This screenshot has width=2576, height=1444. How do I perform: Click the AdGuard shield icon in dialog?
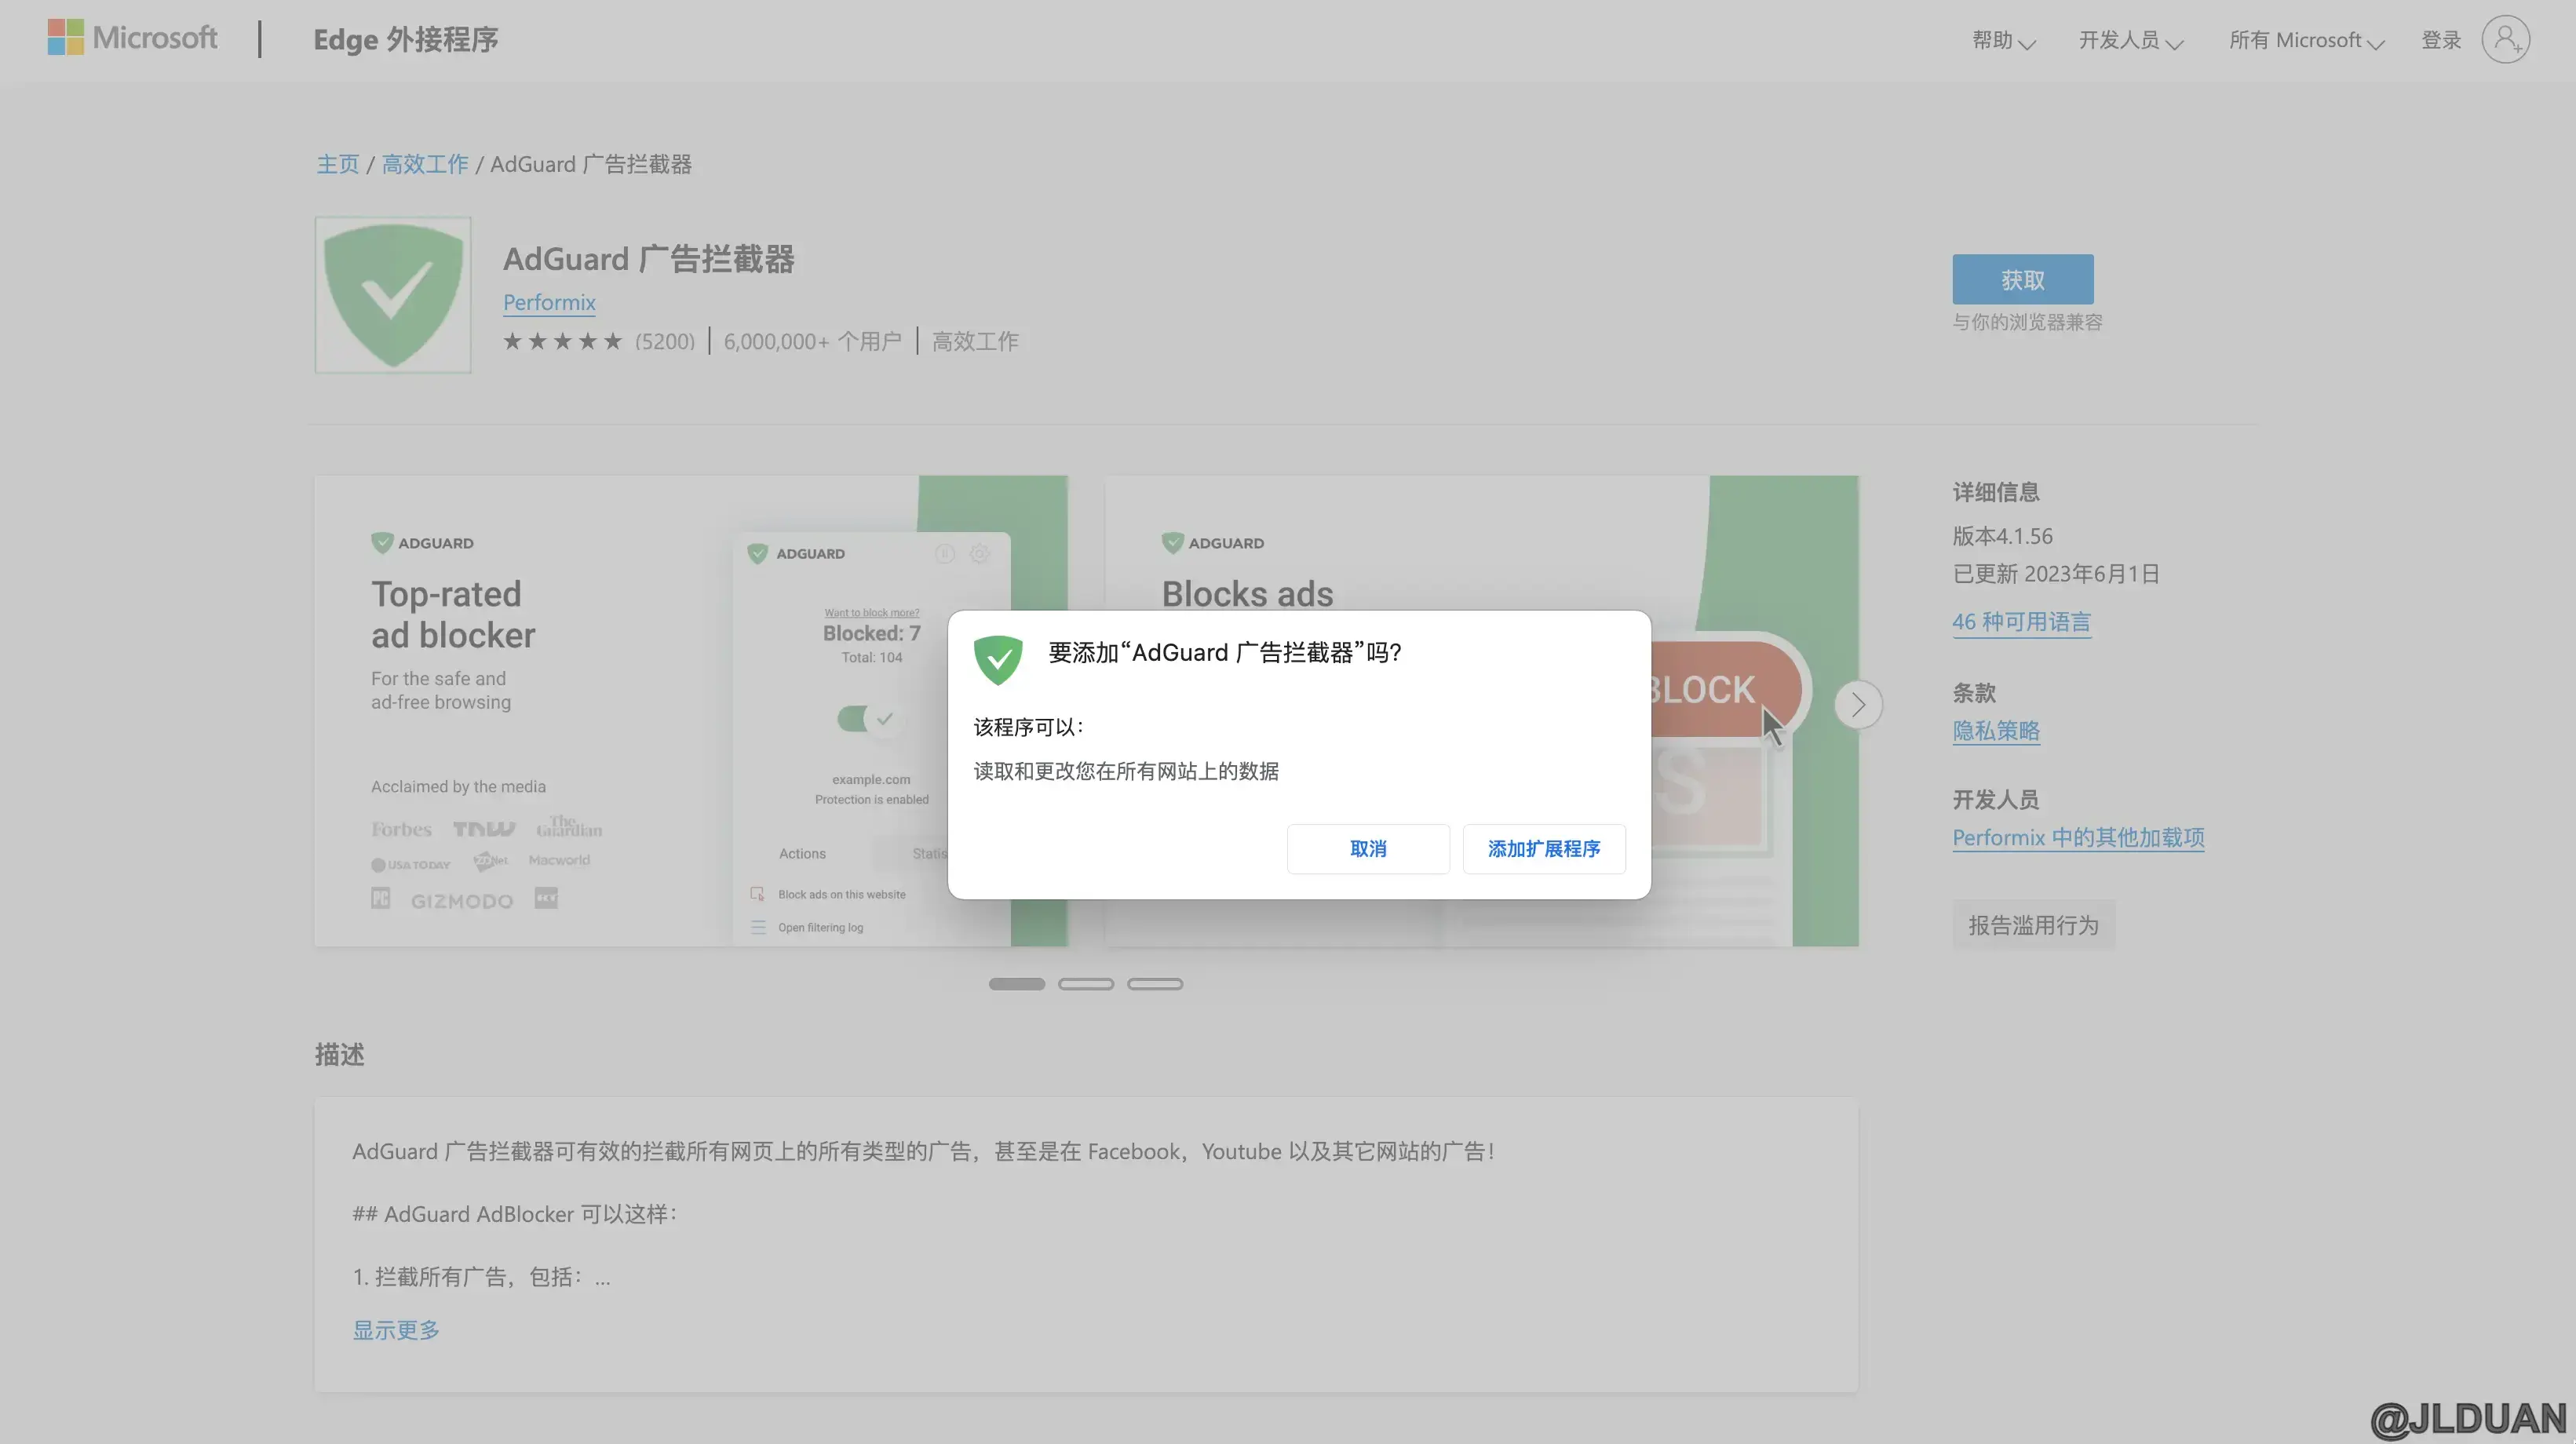998,659
